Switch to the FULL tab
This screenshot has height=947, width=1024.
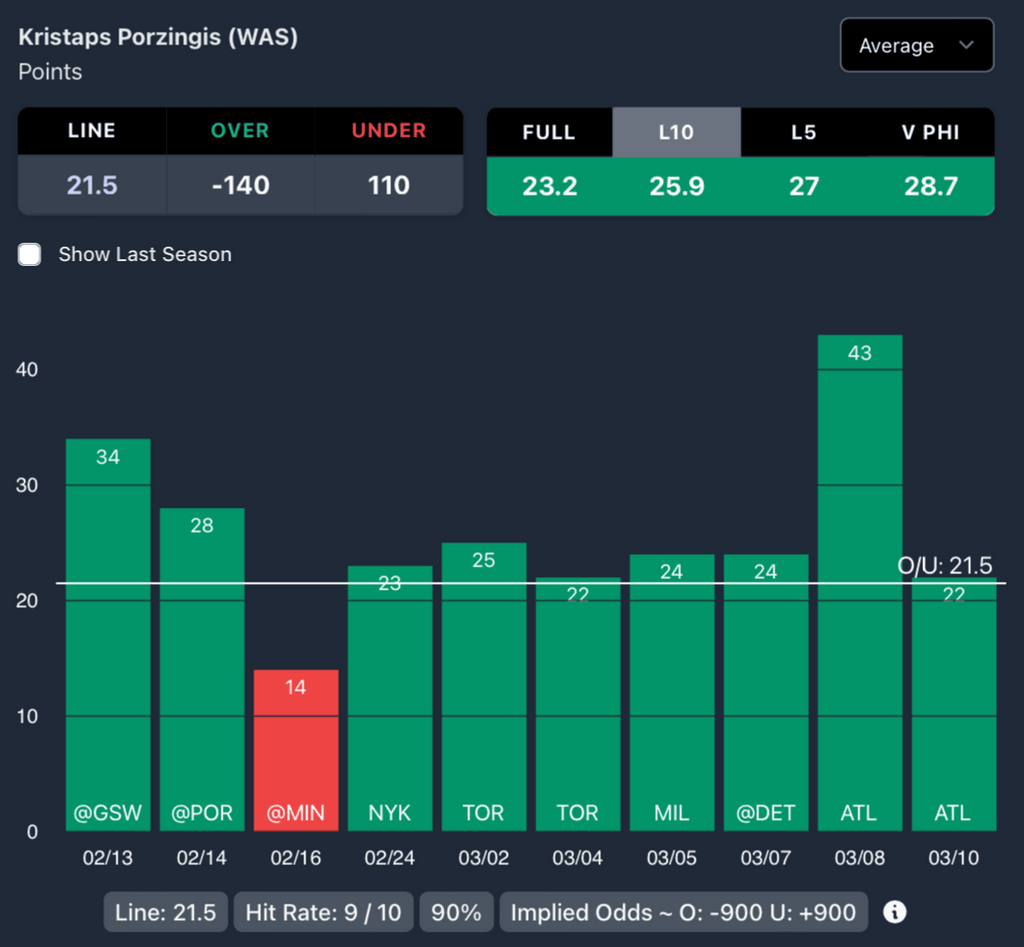(549, 132)
